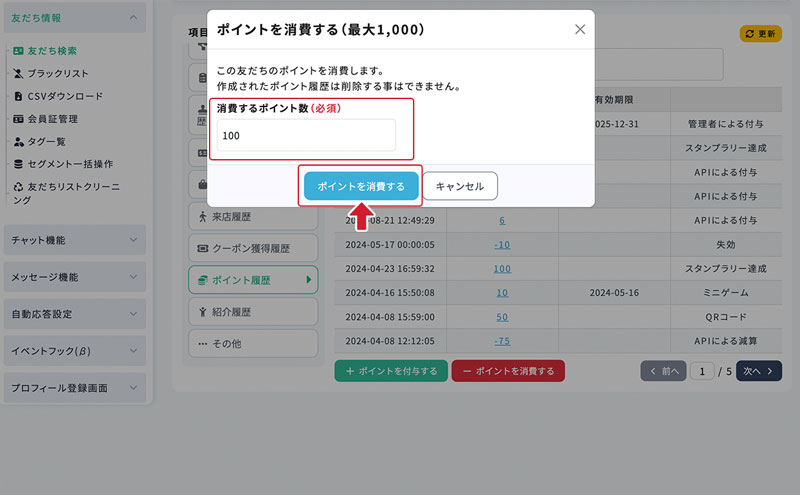This screenshot has height=495, width=800.
Task: Select the 紹介履歴 tab
Action: pos(252,312)
